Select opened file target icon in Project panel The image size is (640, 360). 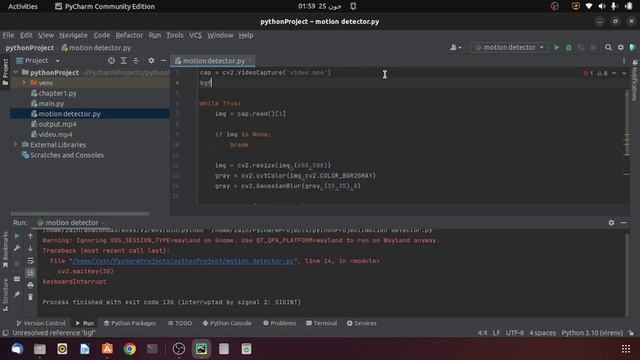[111, 60]
